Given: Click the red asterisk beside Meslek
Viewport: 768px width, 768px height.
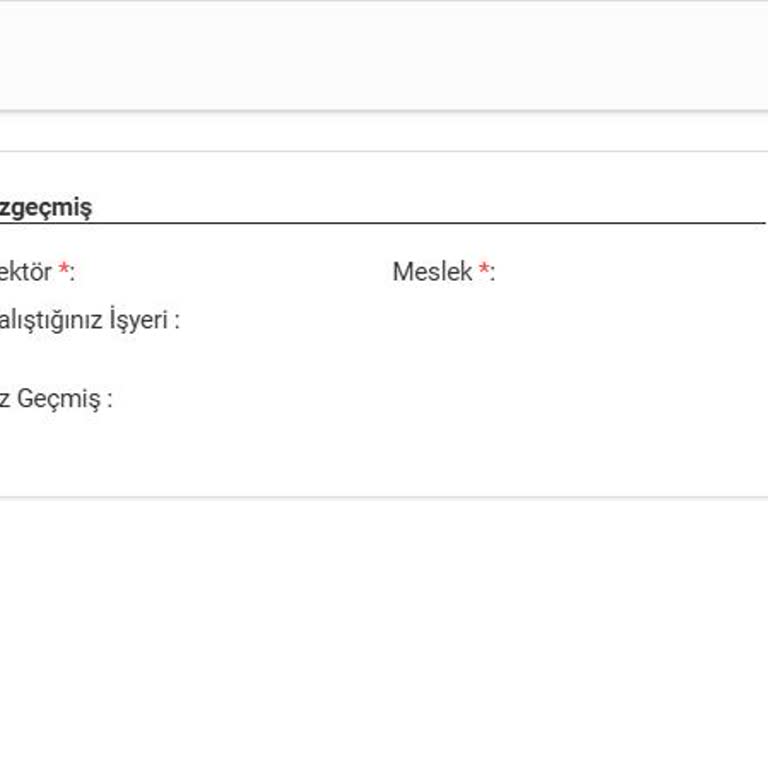Looking at the screenshot, I should tap(484, 269).
